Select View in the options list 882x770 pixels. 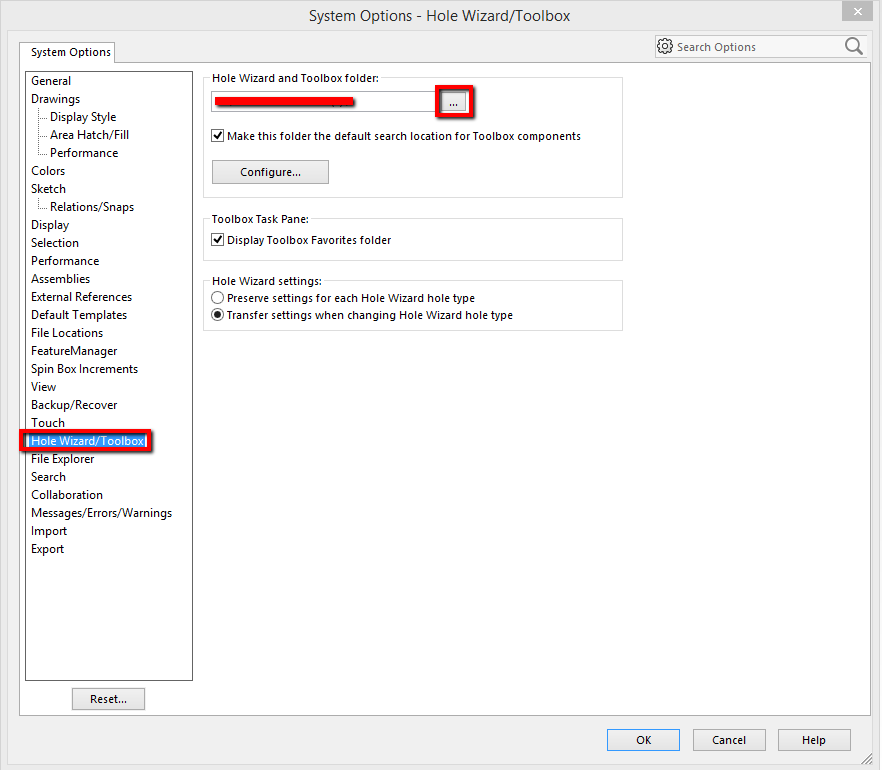coord(44,387)
